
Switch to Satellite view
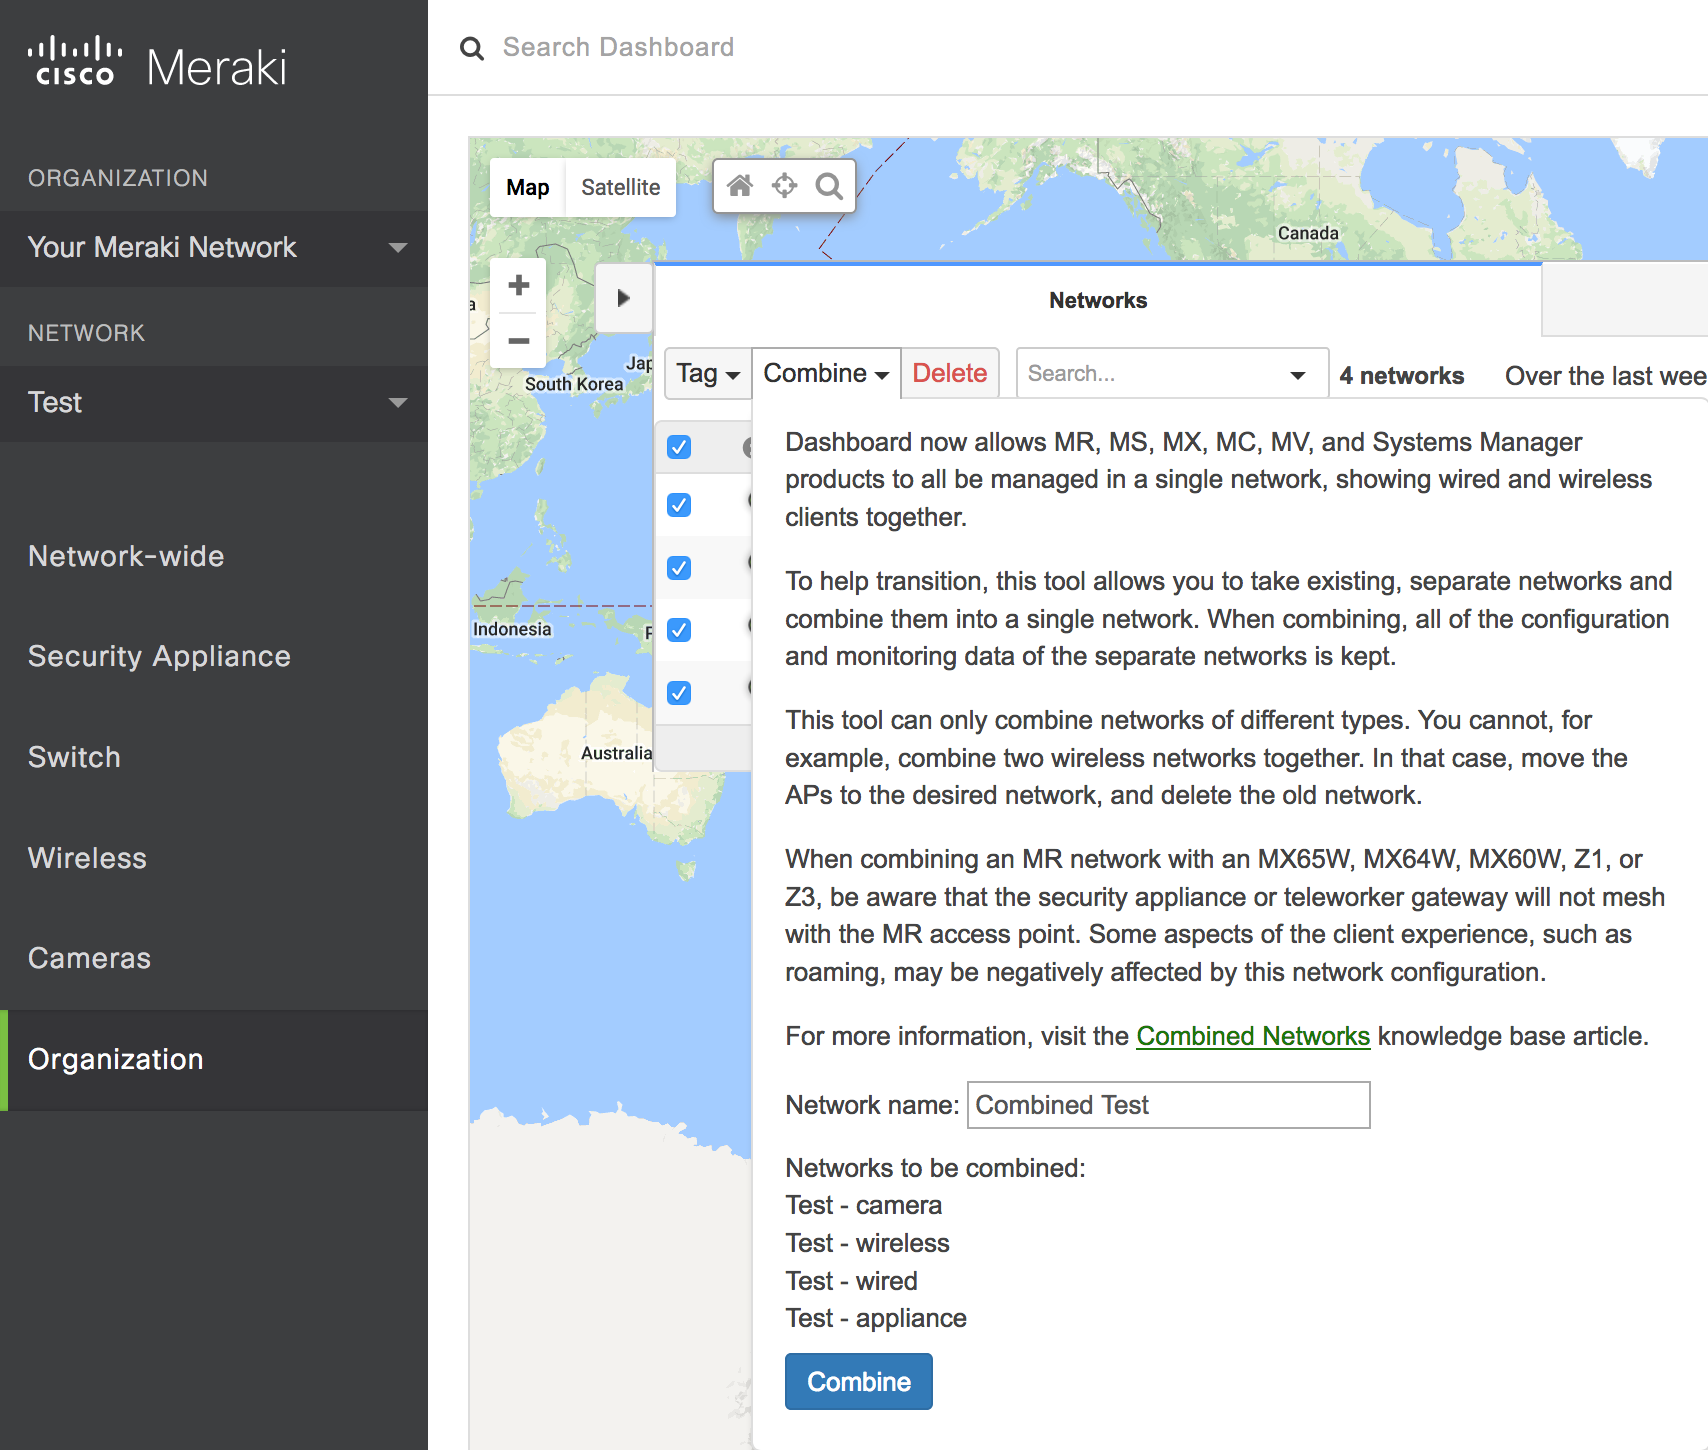point(621,188)
